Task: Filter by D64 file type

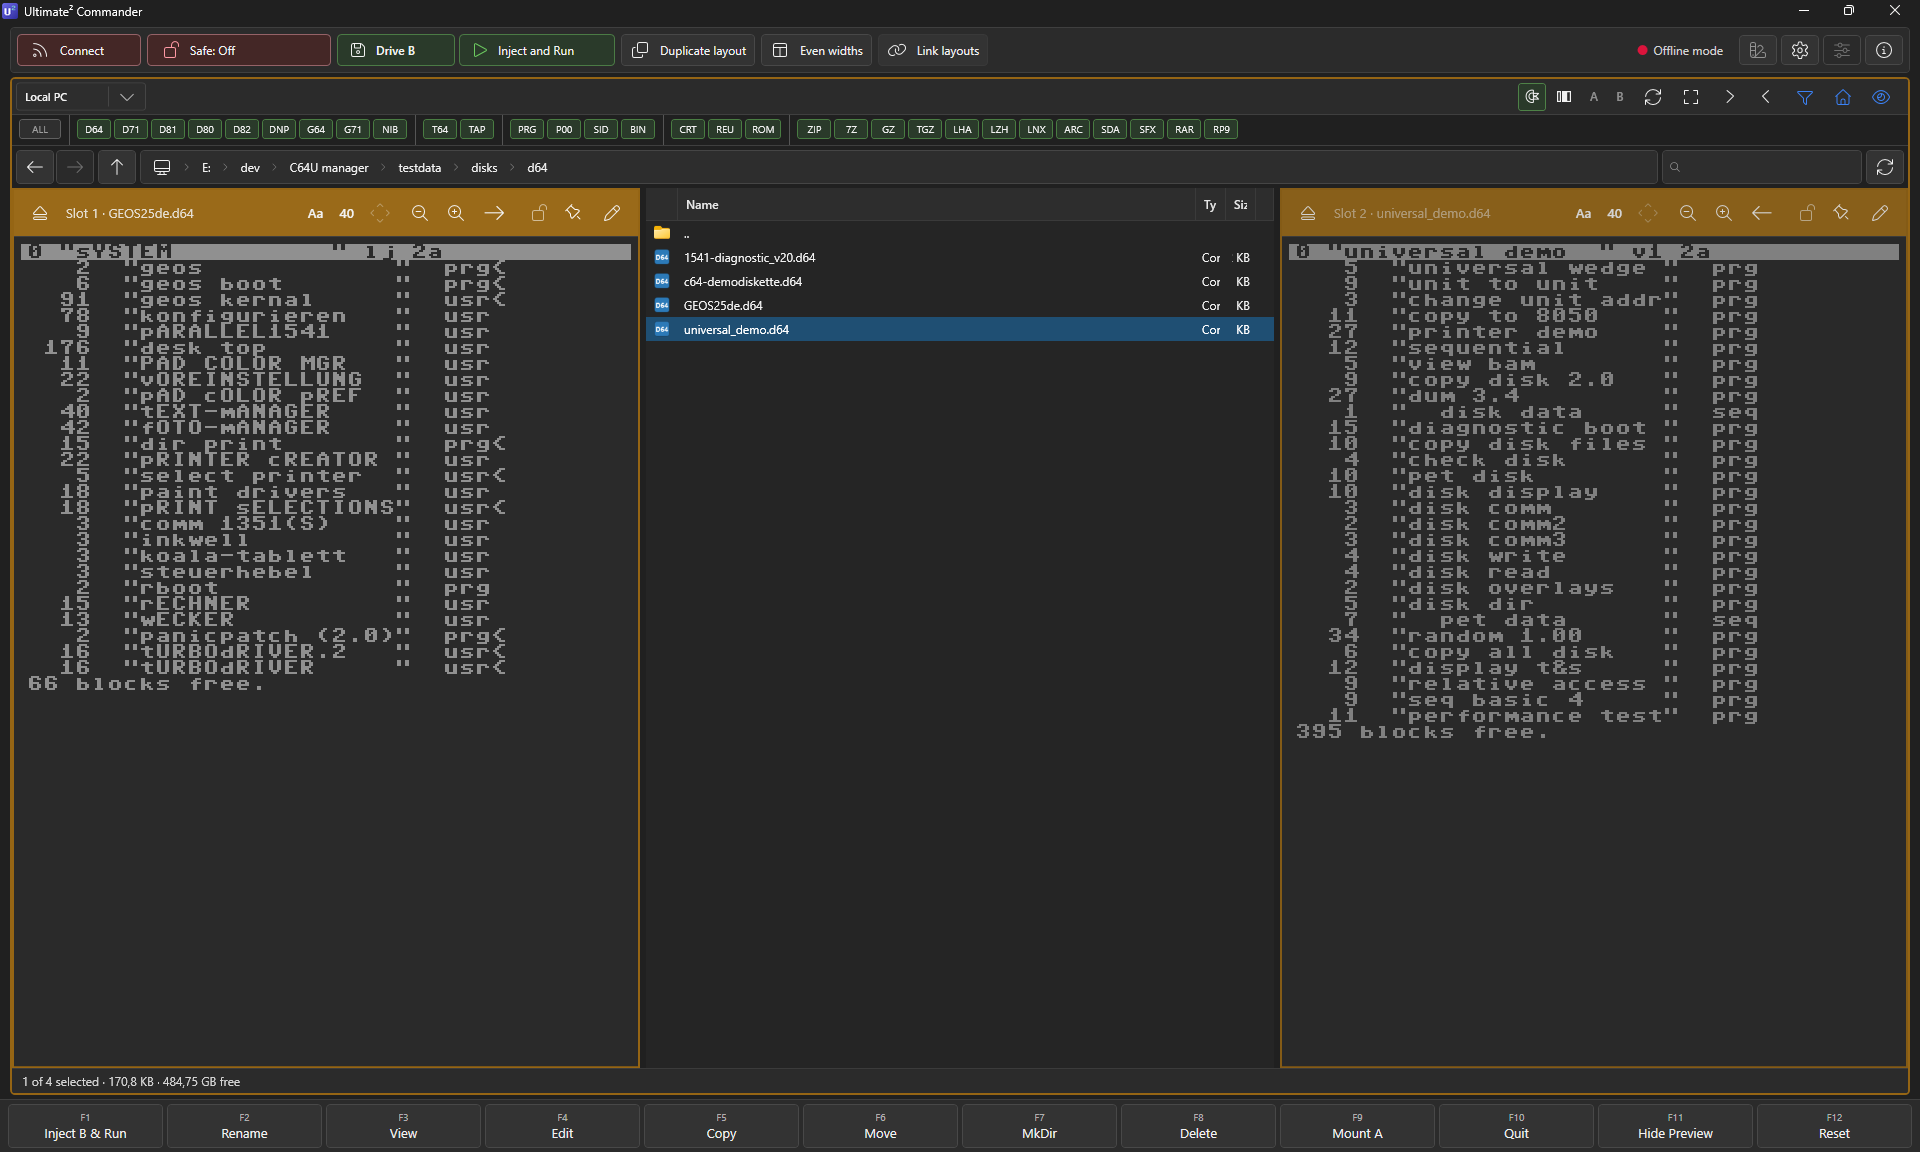Action: click(x=94, y=129)
